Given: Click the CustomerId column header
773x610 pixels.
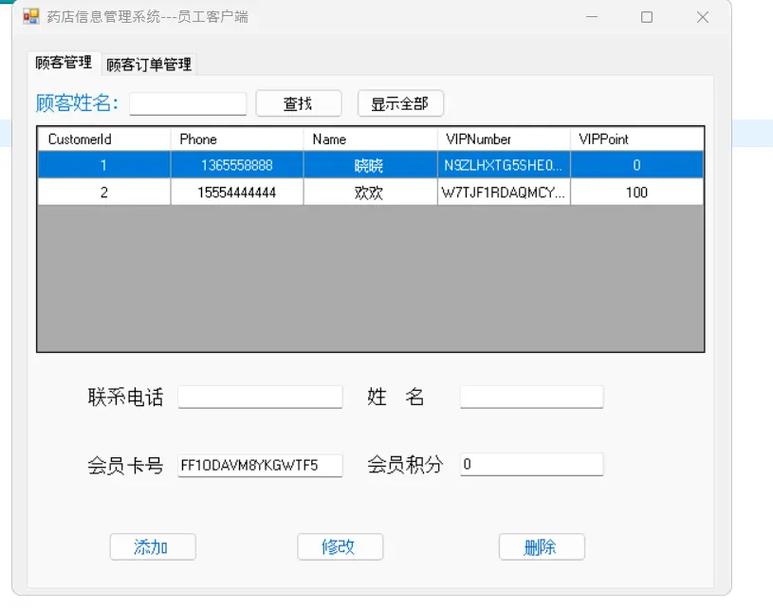Looking at the screenshot, I should tap(104, 139).
